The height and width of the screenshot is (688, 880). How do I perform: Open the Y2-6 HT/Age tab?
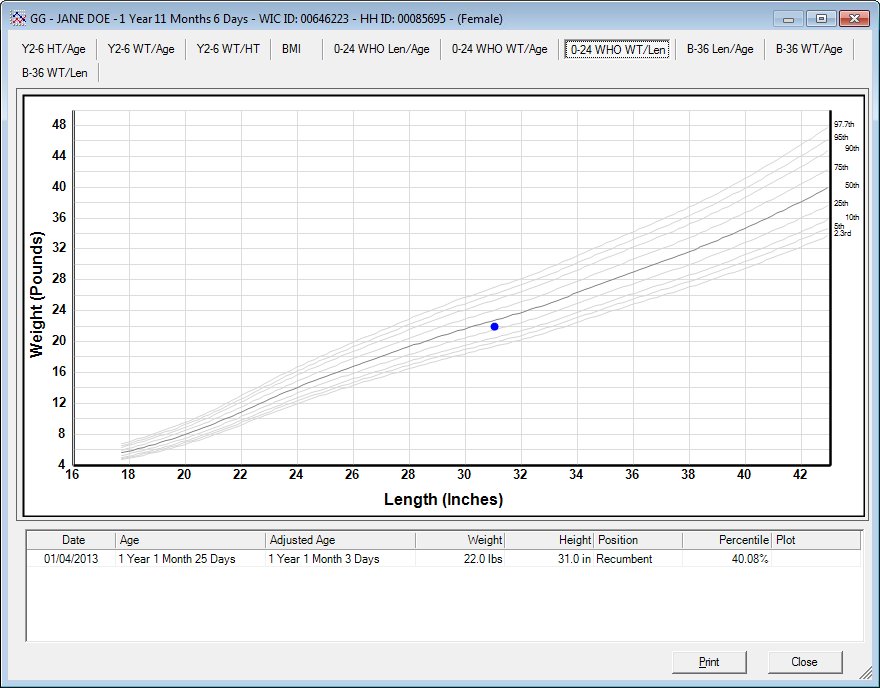click(54, 49)
